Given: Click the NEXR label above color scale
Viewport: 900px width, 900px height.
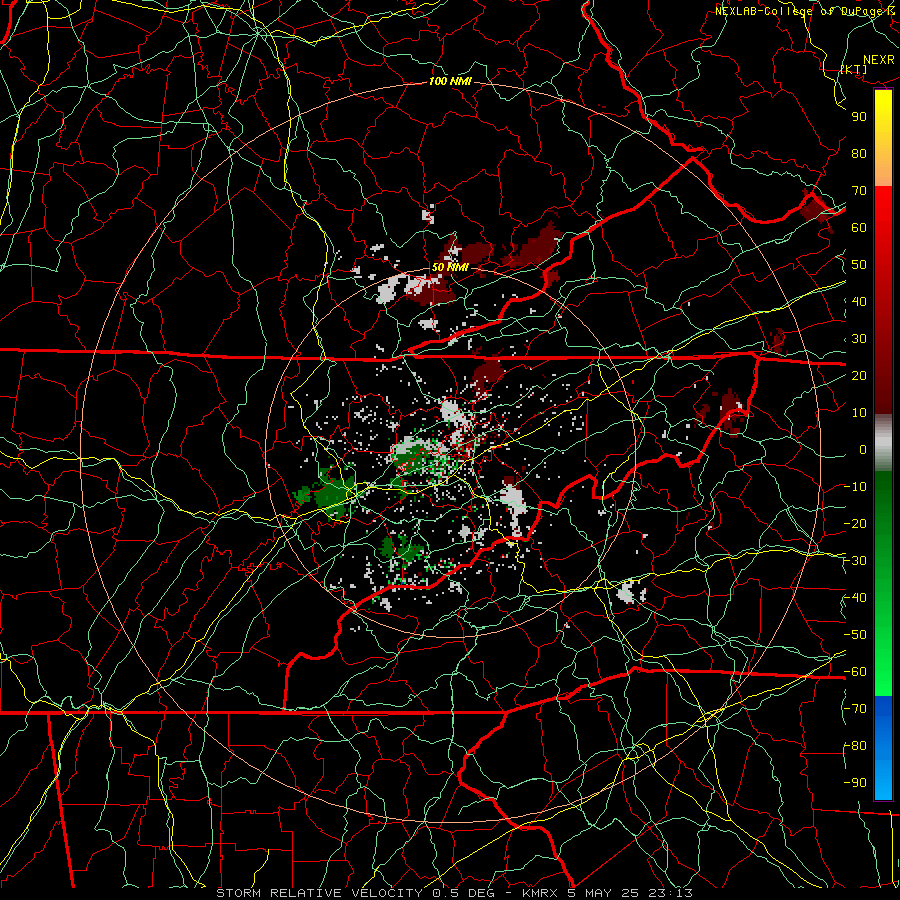Looking at the screenshot, I should coord(879,60).
